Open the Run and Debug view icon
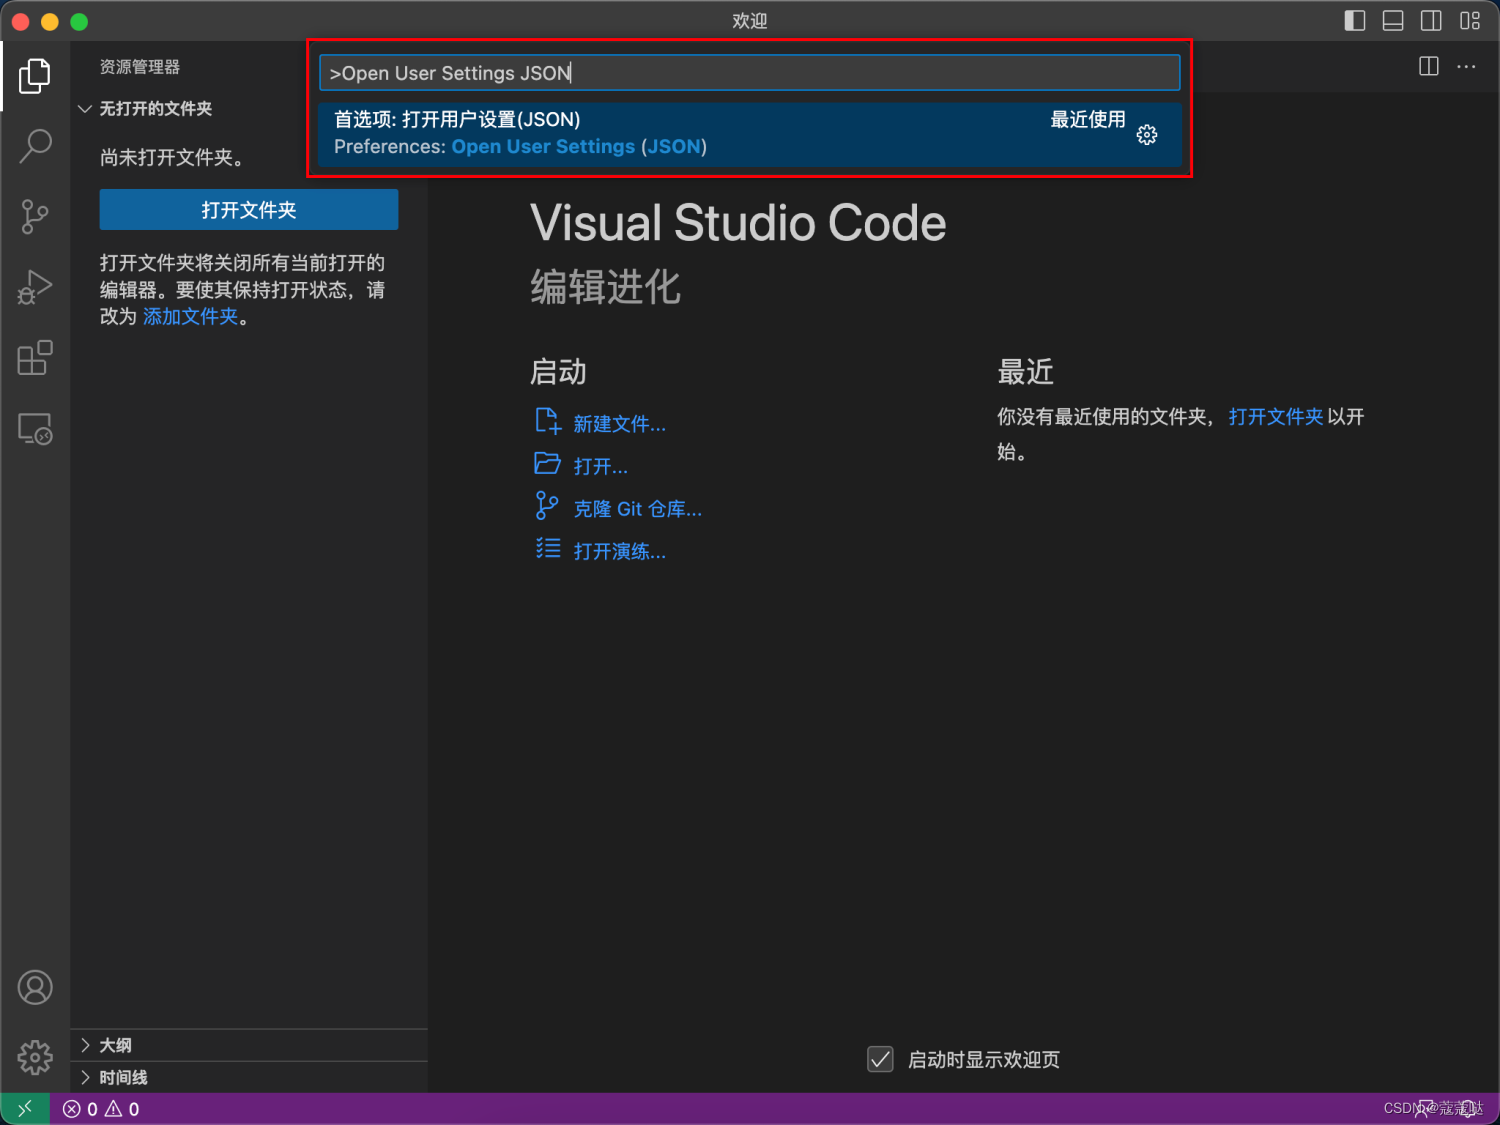 click(x=35, y=287)
